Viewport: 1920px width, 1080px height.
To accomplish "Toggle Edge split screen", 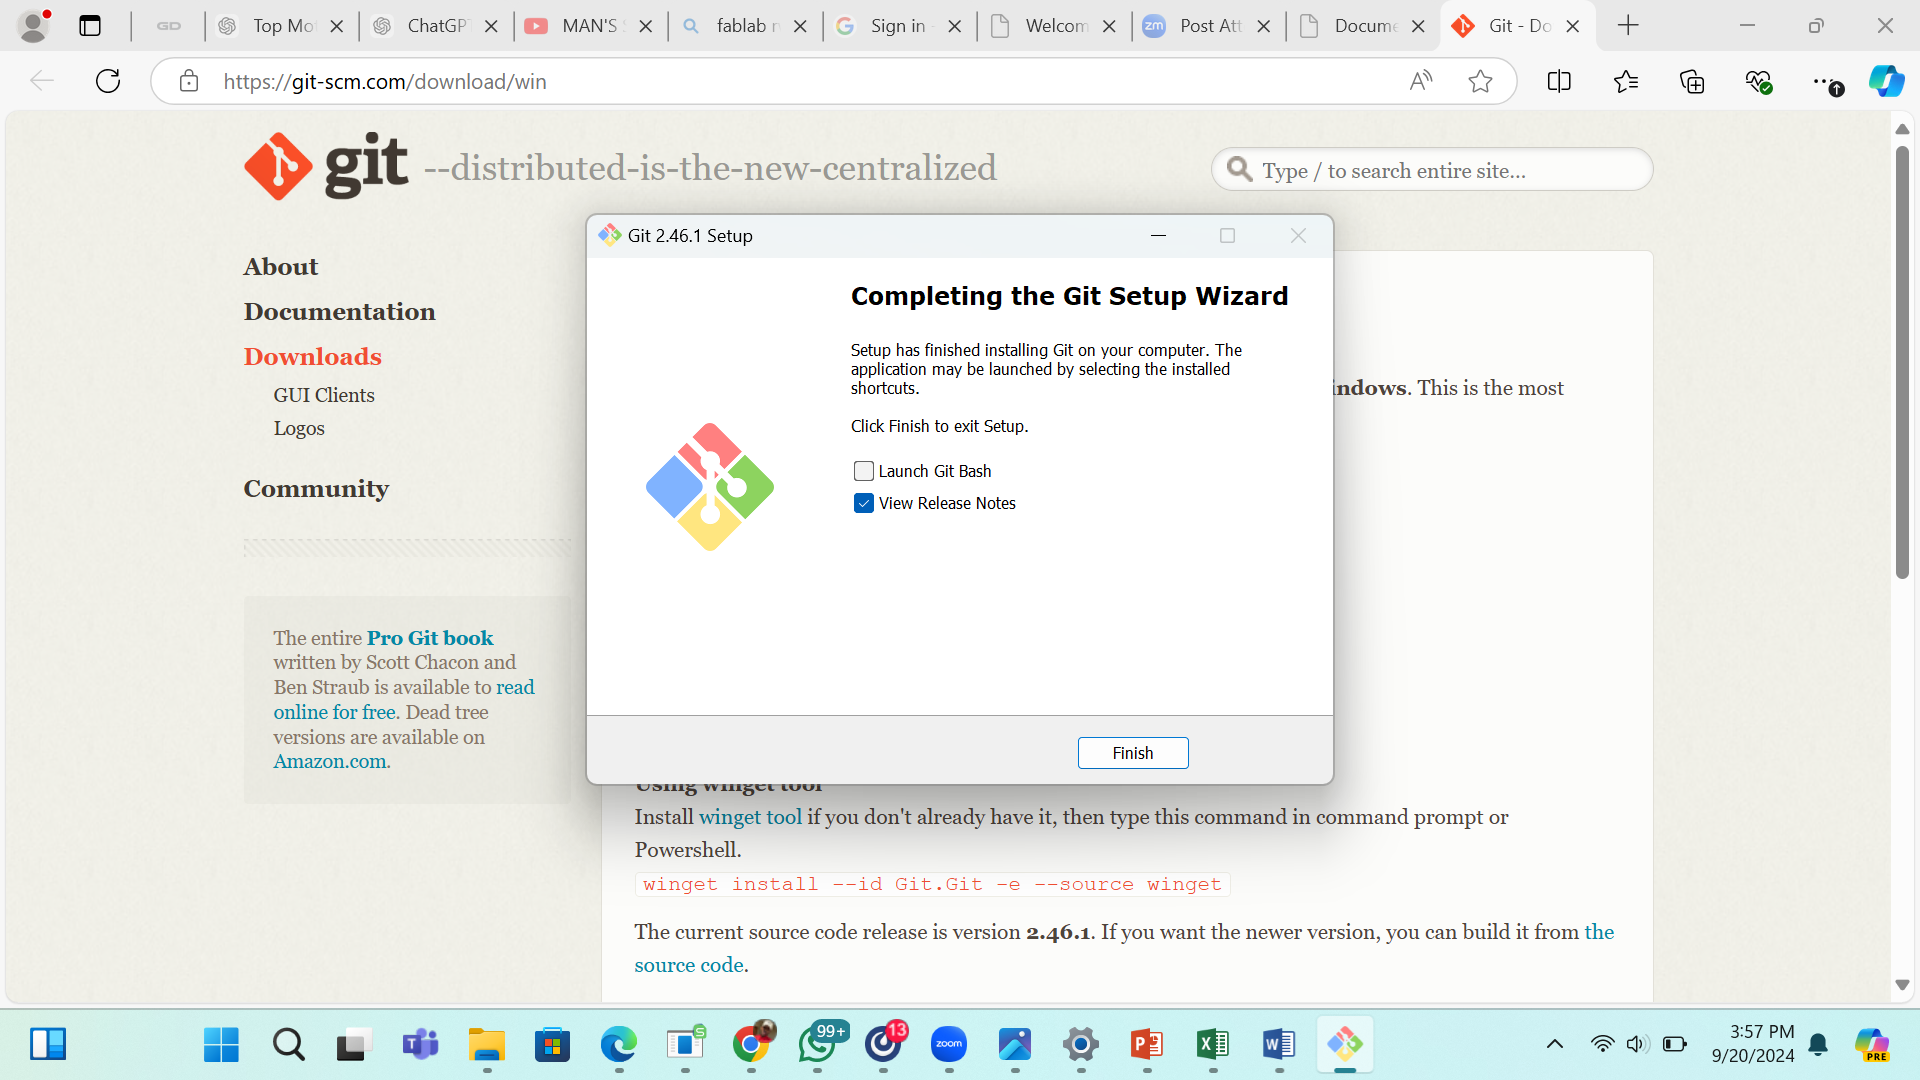I will coord(1559,81).
